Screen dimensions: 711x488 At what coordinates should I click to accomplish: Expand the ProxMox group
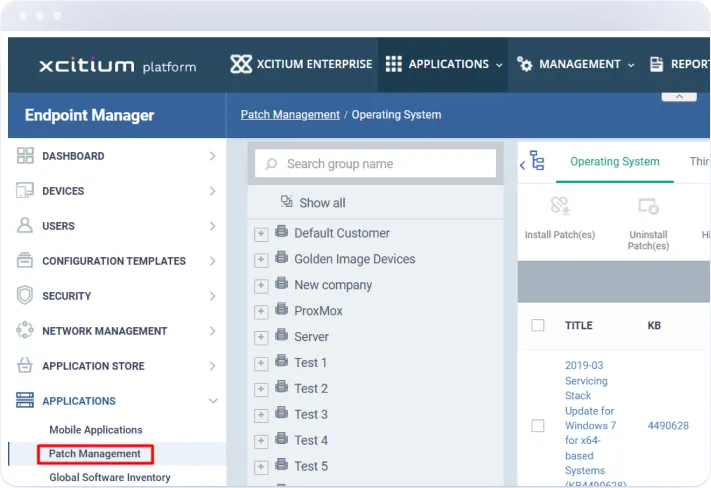[261, 312]
